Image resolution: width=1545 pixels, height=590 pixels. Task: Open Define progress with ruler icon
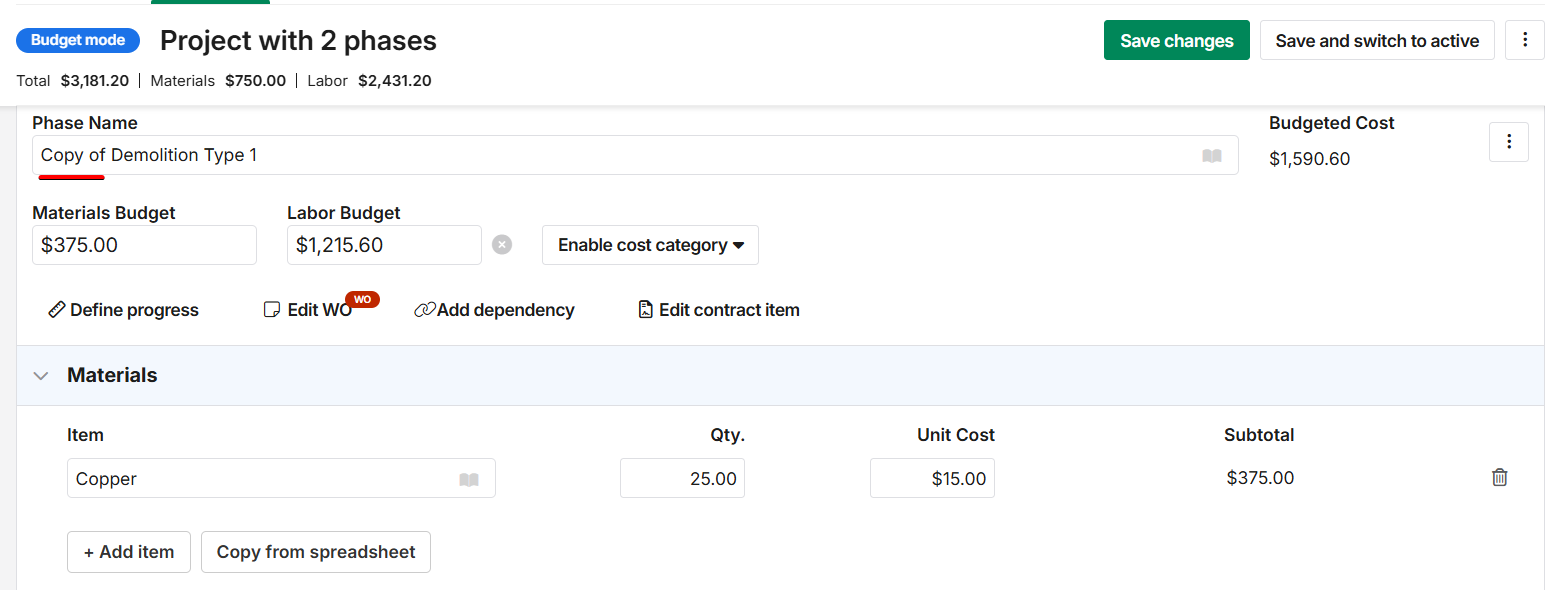pos(124,310)
